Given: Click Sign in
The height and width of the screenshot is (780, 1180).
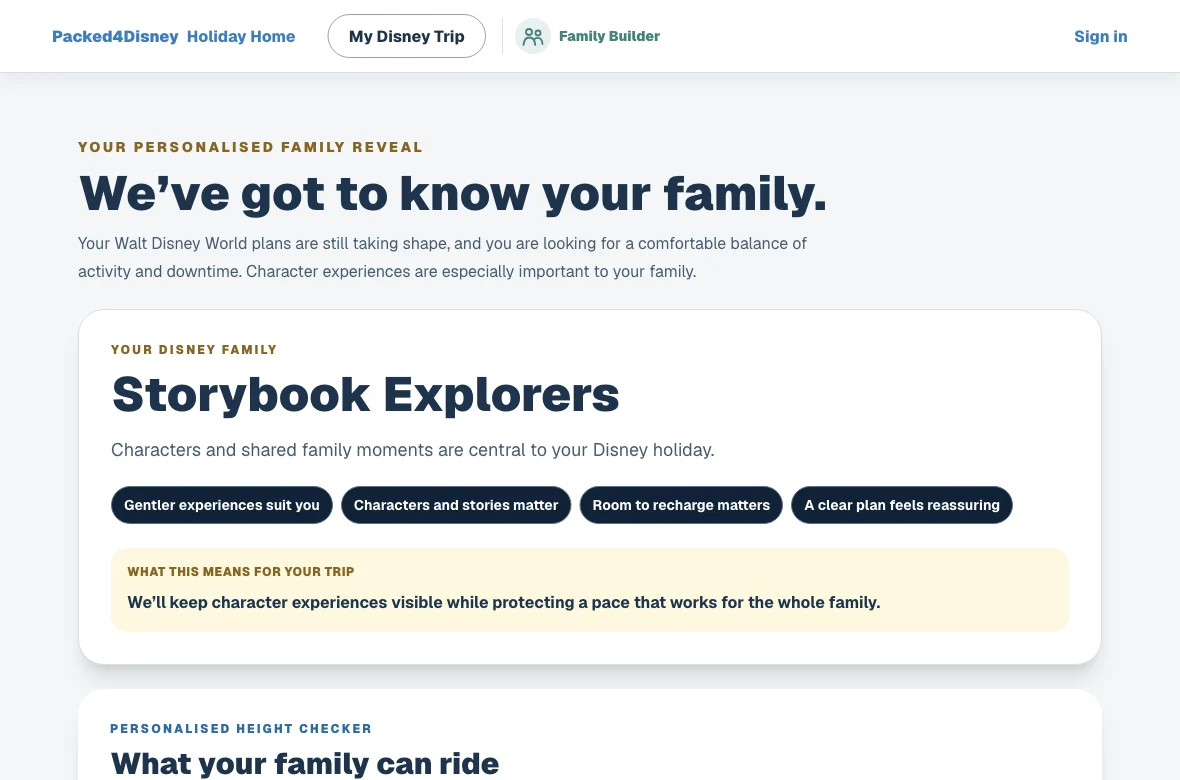Looking at the screenshot, I should [x=1100, y=36].
